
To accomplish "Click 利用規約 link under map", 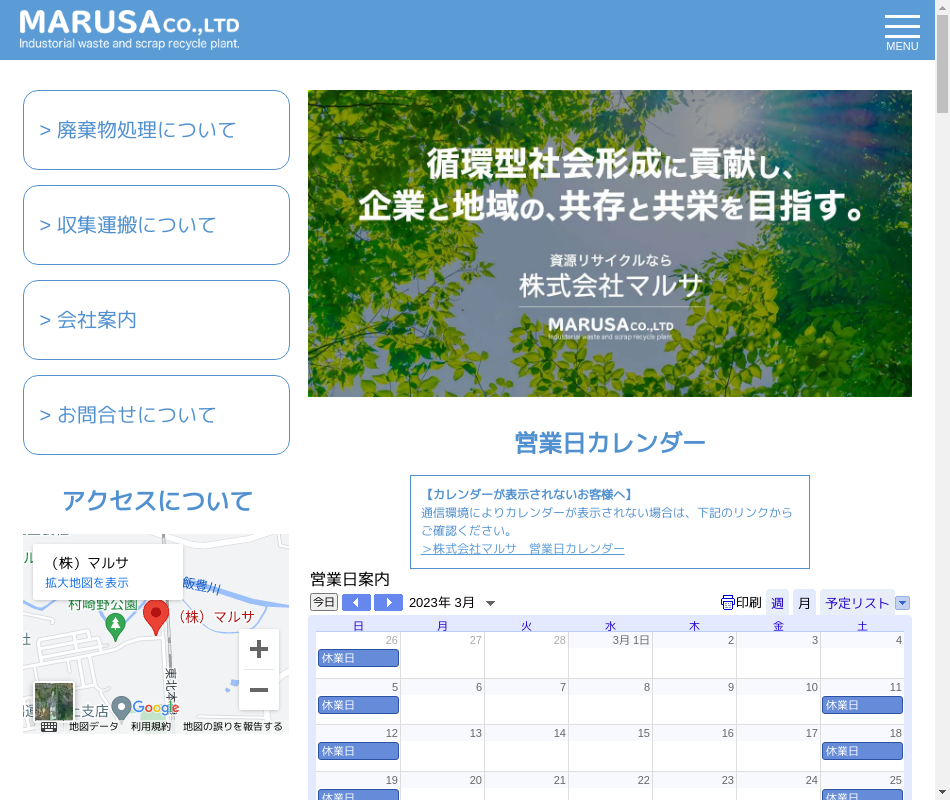I will coord(151,727).
